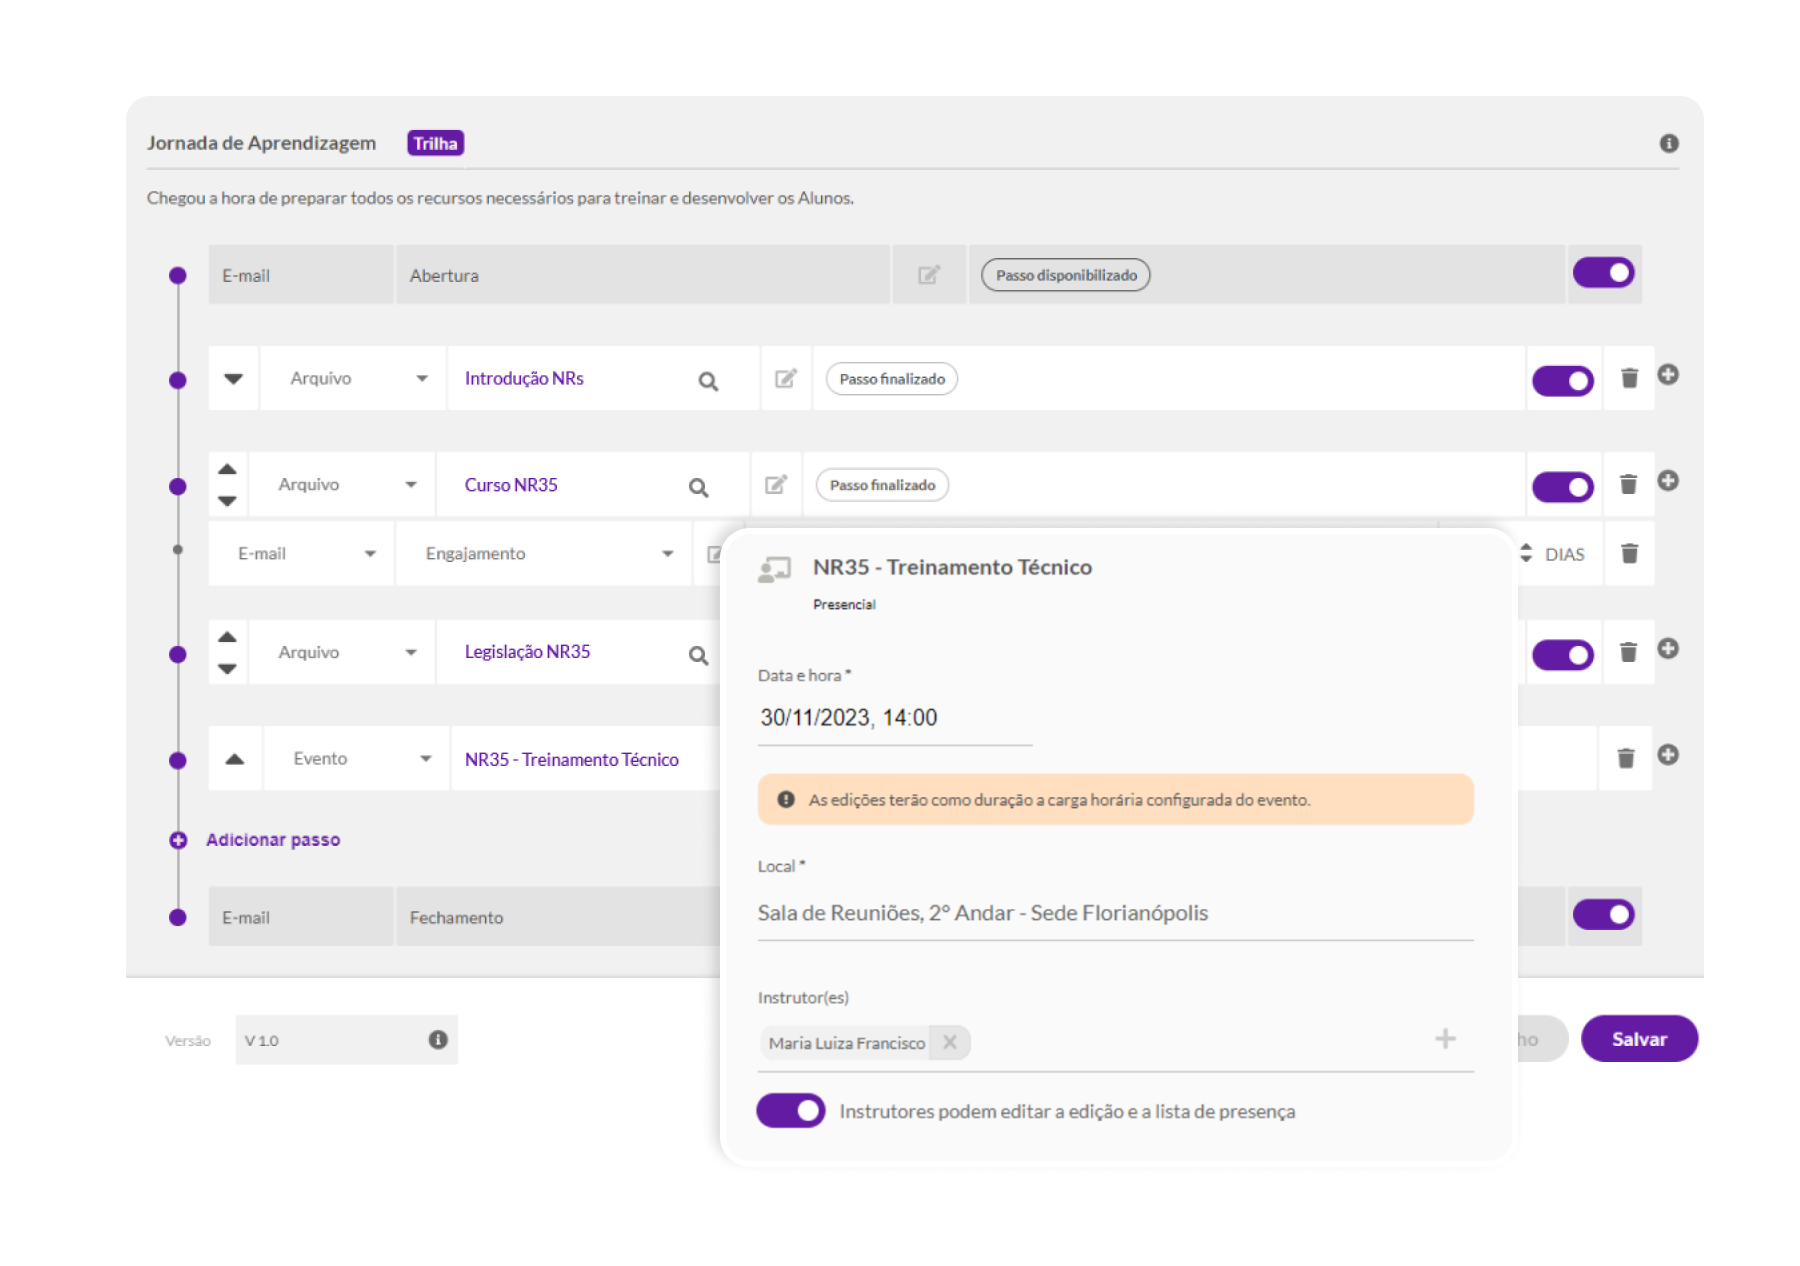Open the Legislação NR35 link

[527, 652]
